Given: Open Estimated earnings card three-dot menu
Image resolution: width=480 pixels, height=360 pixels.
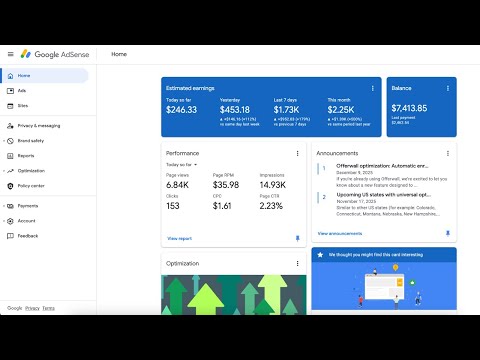Looking at the screenshot, I should point(373,88).
